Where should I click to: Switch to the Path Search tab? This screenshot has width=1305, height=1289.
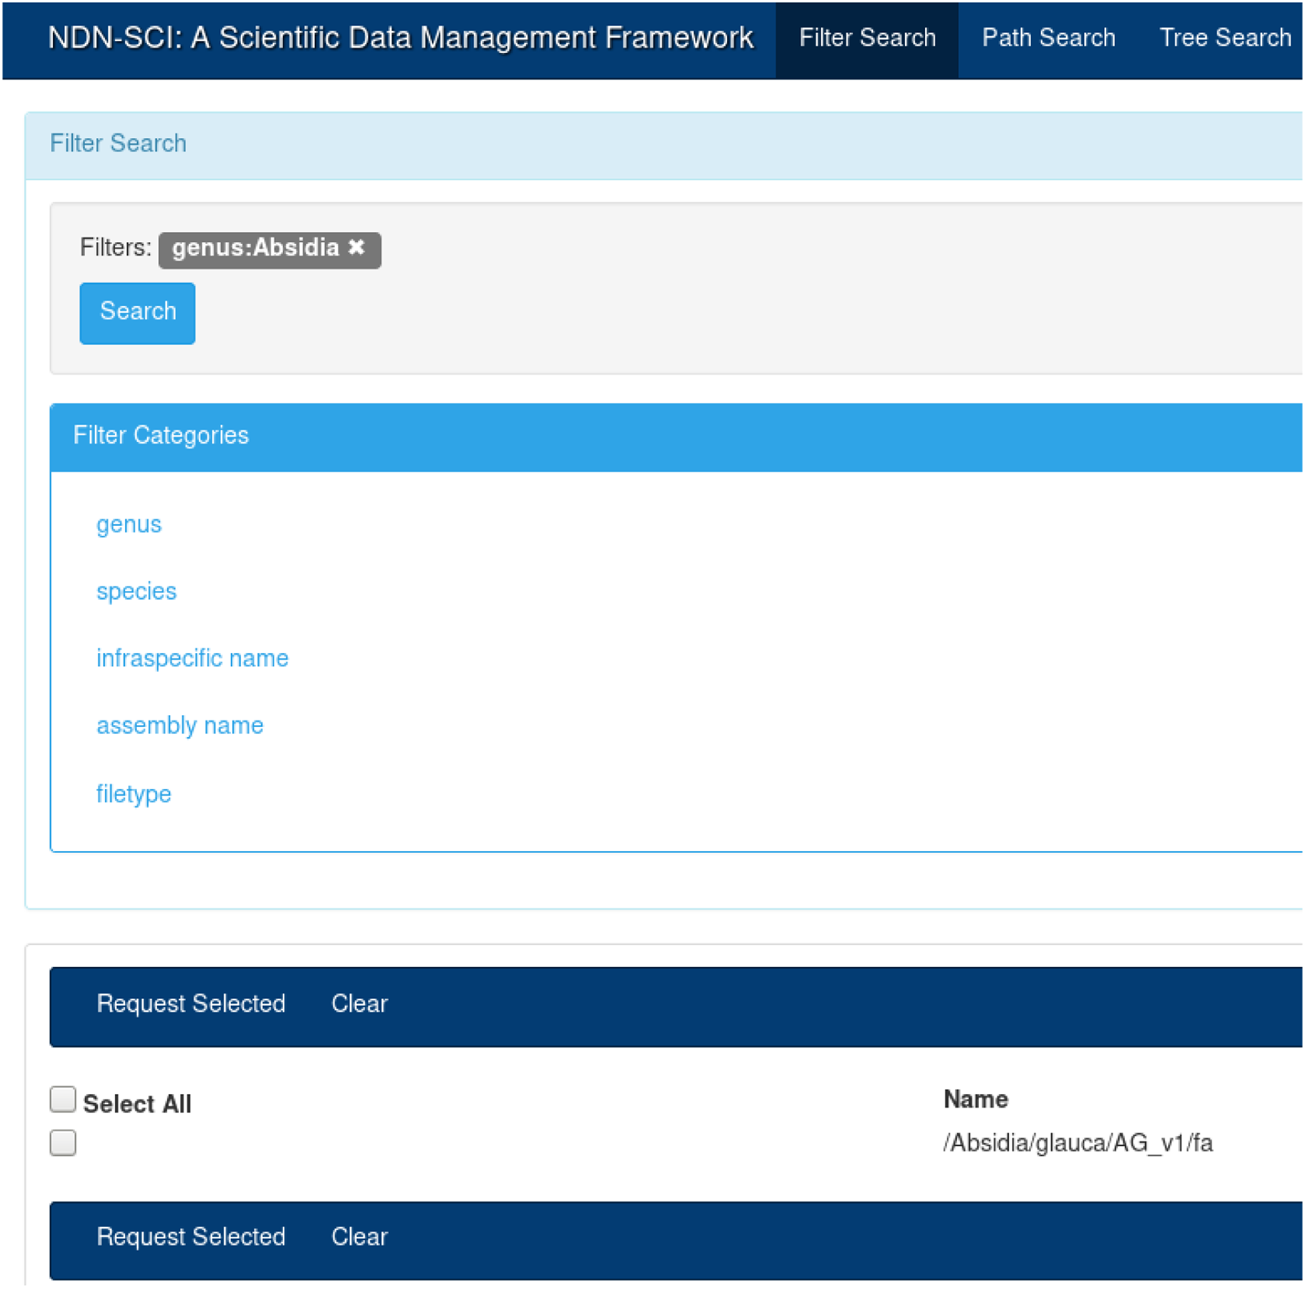click(x=1047, y=38)
